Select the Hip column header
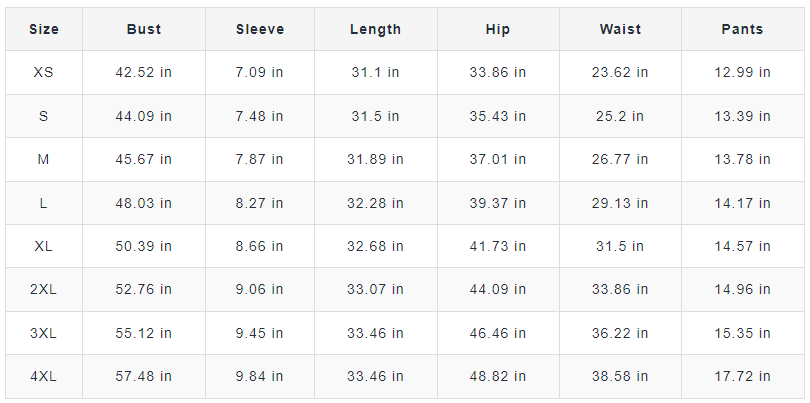810x403 pixels. pyautogui.click(x=497, y=29)
